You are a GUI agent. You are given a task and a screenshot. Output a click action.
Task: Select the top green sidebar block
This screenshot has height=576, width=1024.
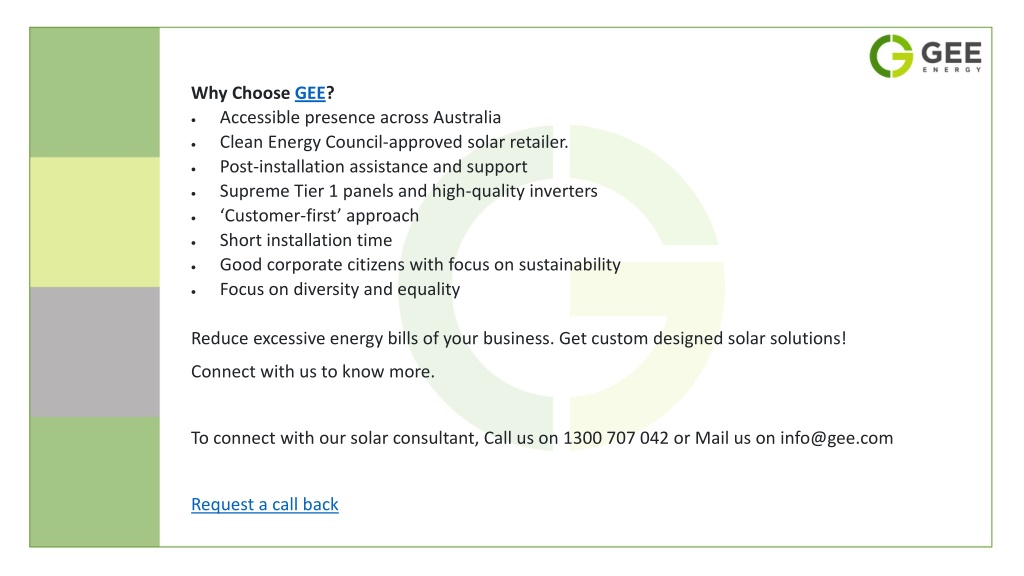click(x=95, y=92)
